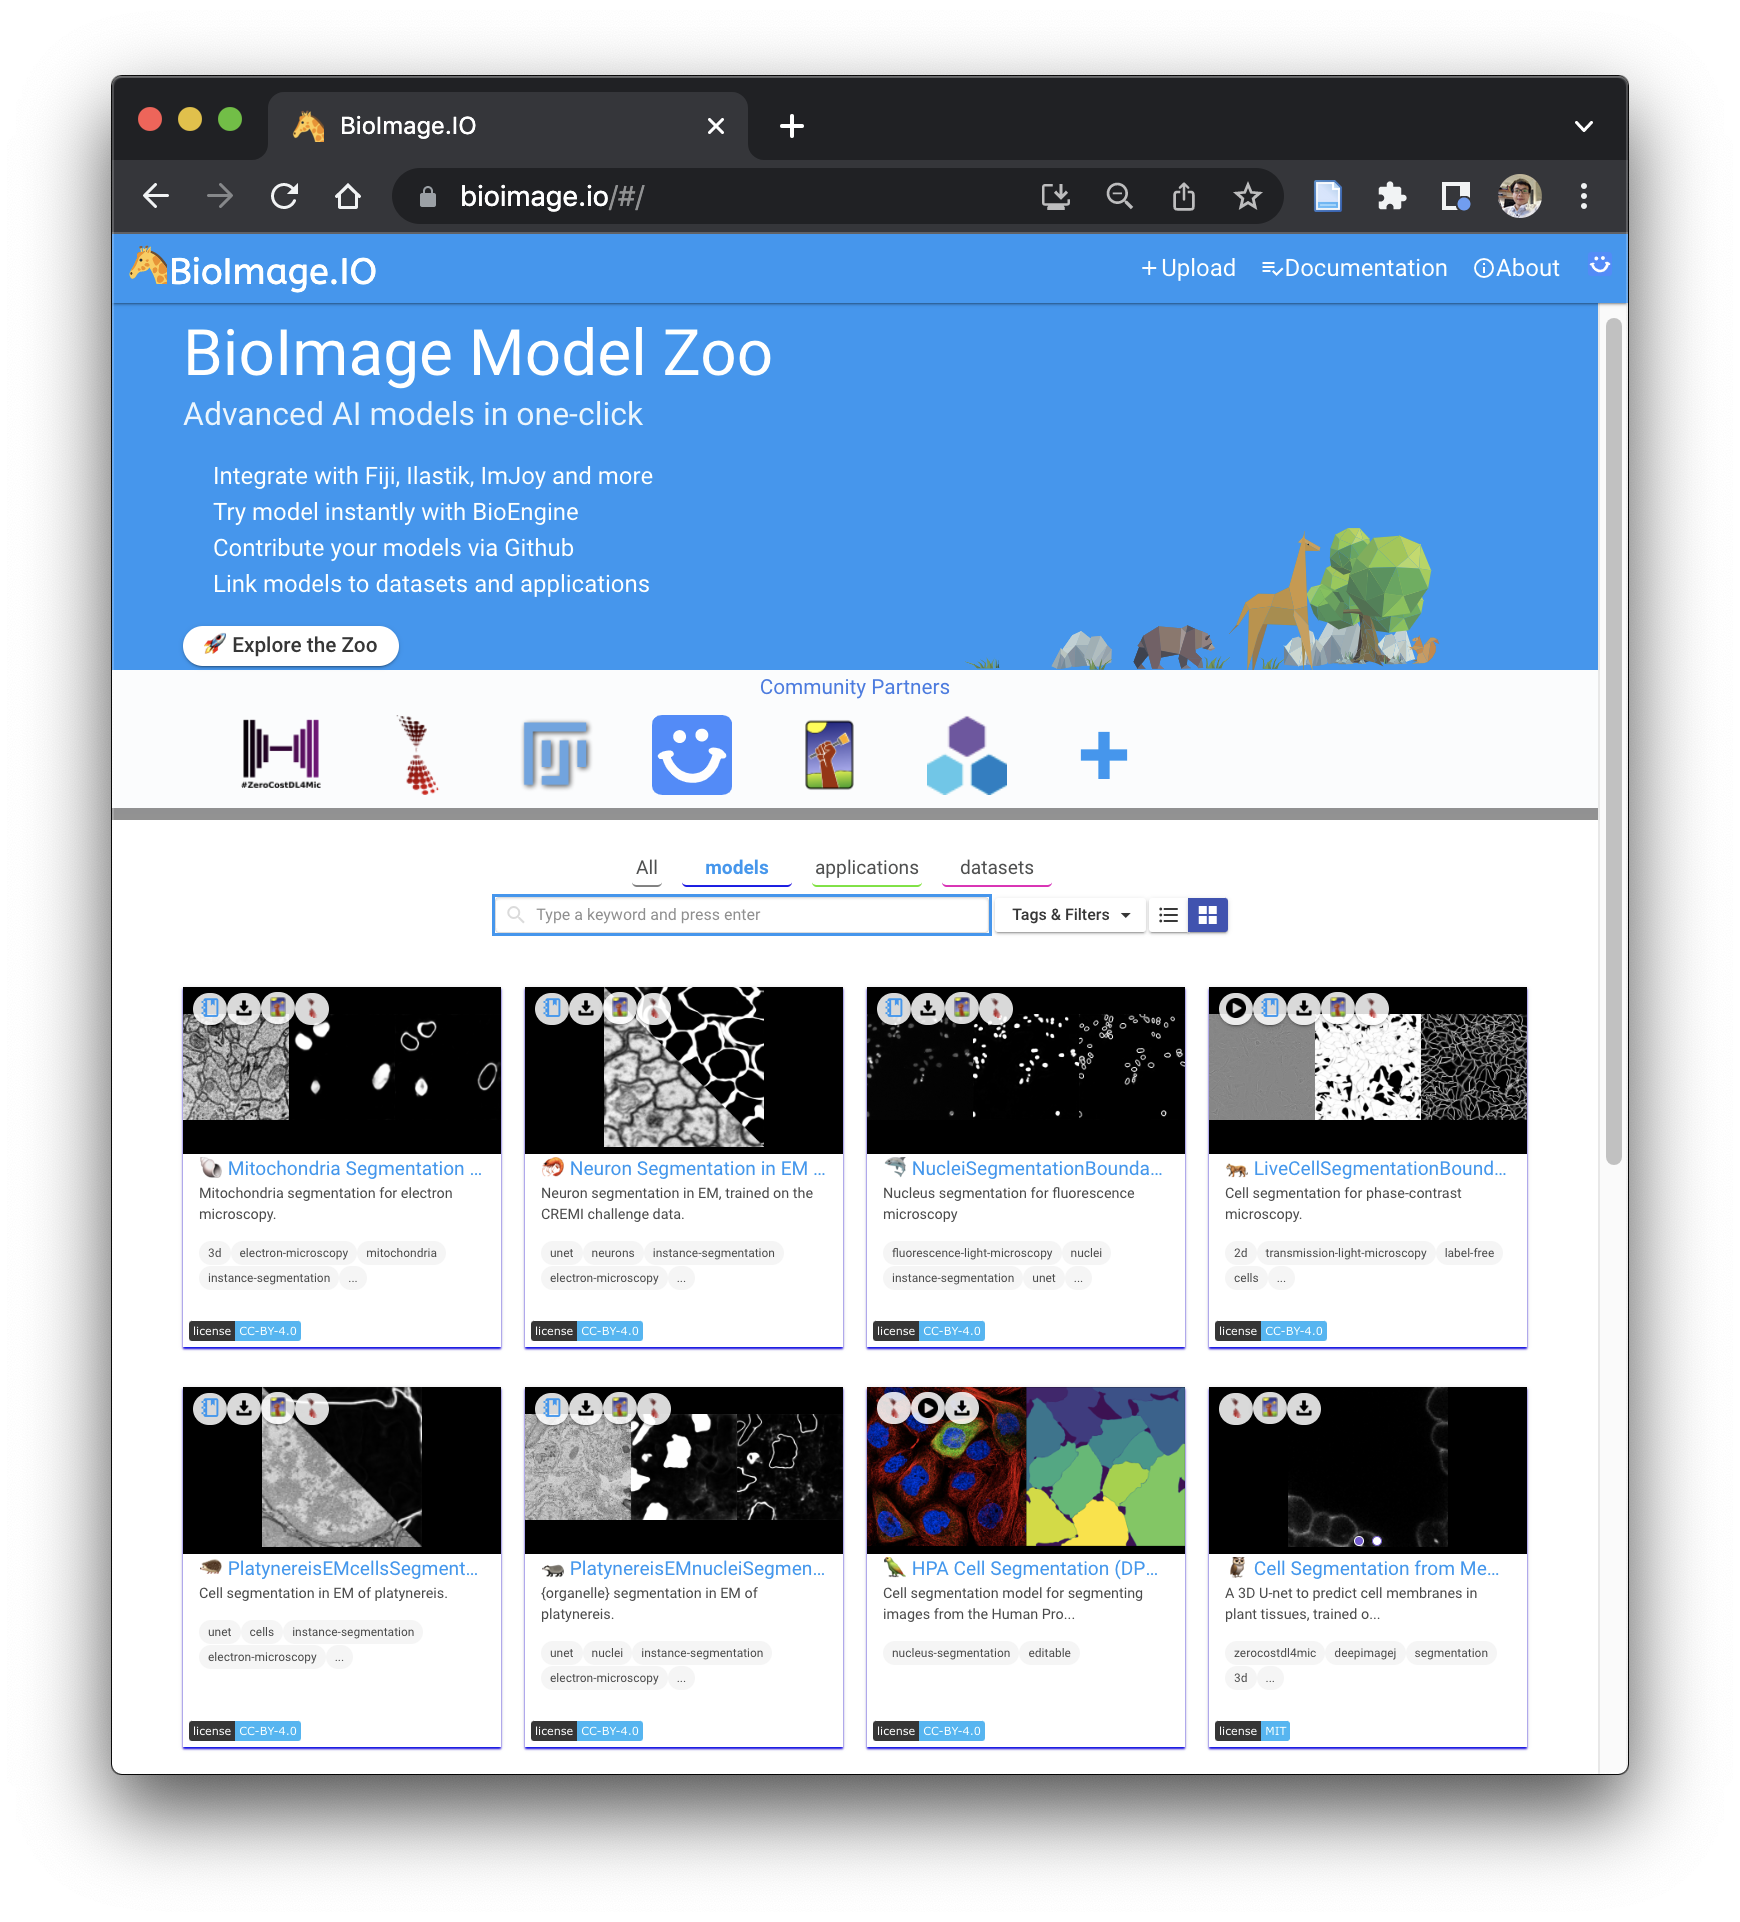Expand more tags on NucleiSegmentationBoundary card
Image resolution: width=1740 pixels, height=1922 pixels.
pos(1078,1278)
